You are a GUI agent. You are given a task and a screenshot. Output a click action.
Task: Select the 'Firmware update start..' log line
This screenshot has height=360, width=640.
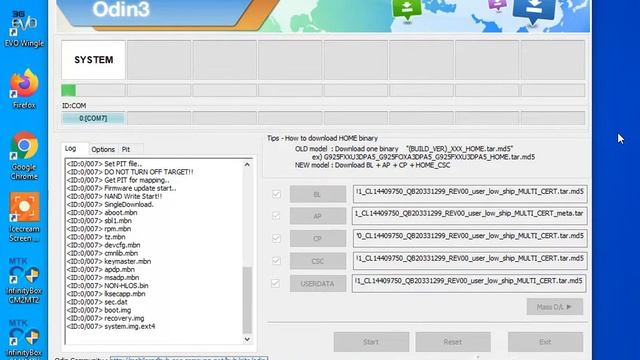coord(121,188)
